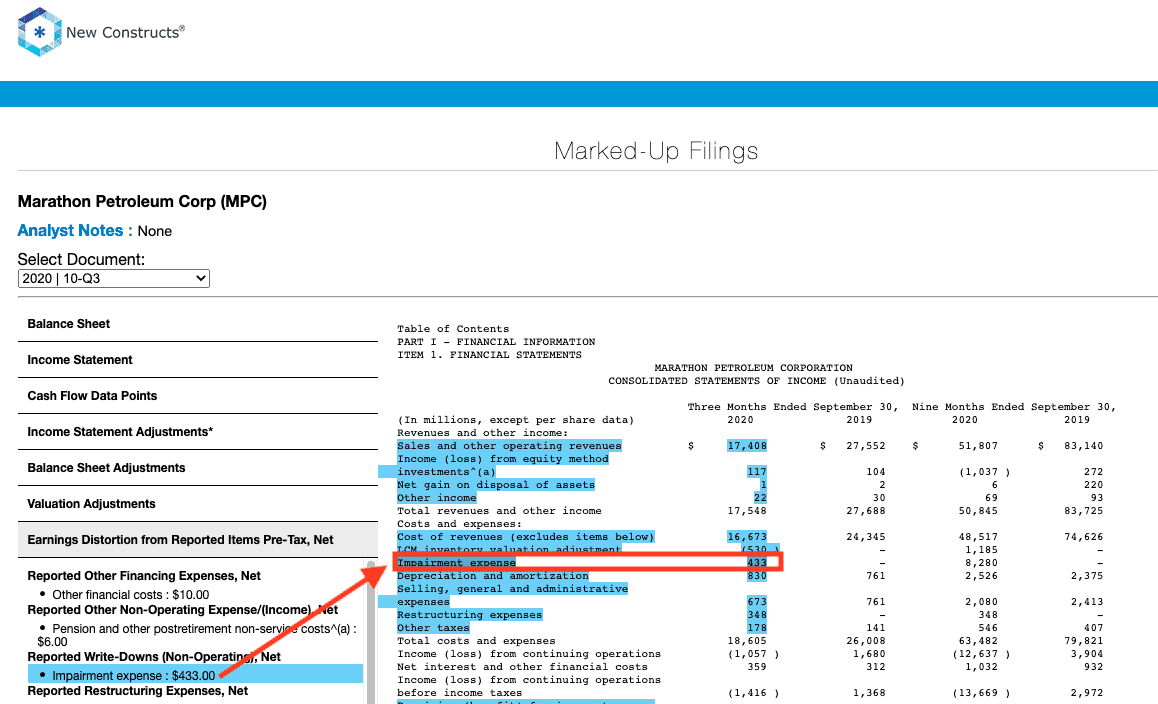Click the highlighted value 16,673
Image resolution: width=1158 pixels, height=704 pixels.
(747, 536)
